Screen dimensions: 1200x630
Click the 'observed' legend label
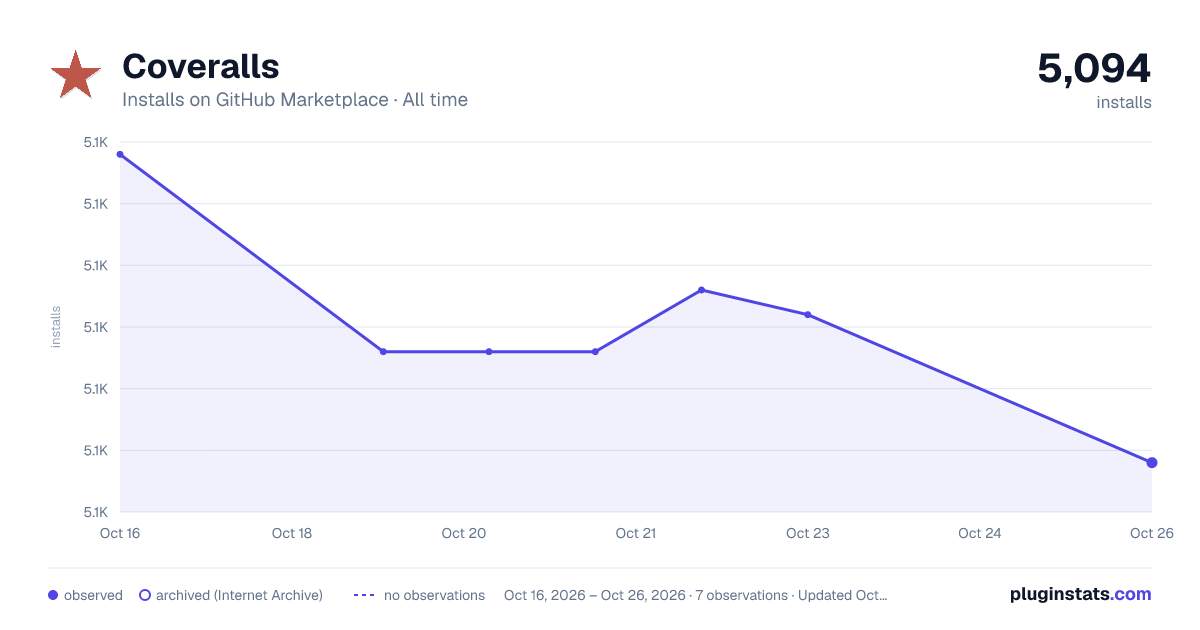[x=93, y=595]
